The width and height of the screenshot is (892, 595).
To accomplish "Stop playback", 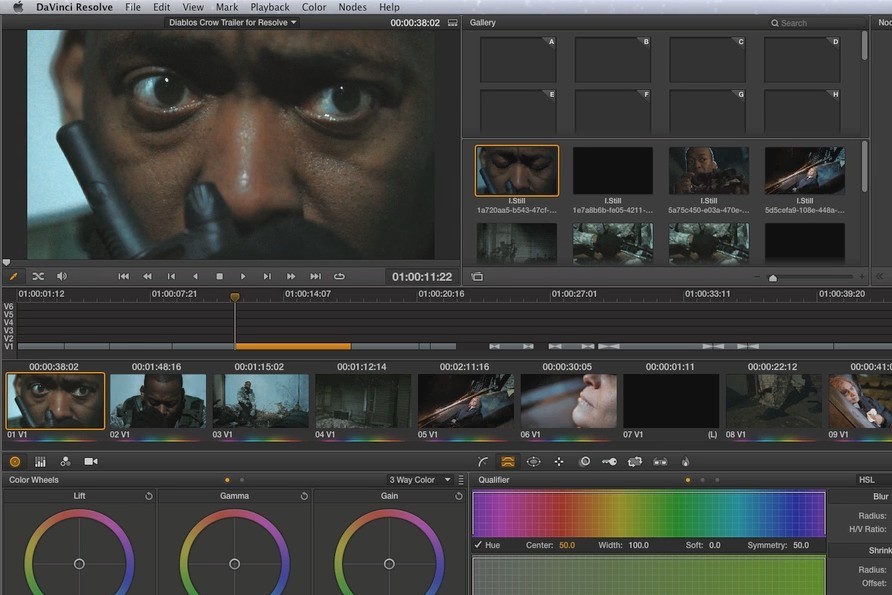I will (220, 276).
